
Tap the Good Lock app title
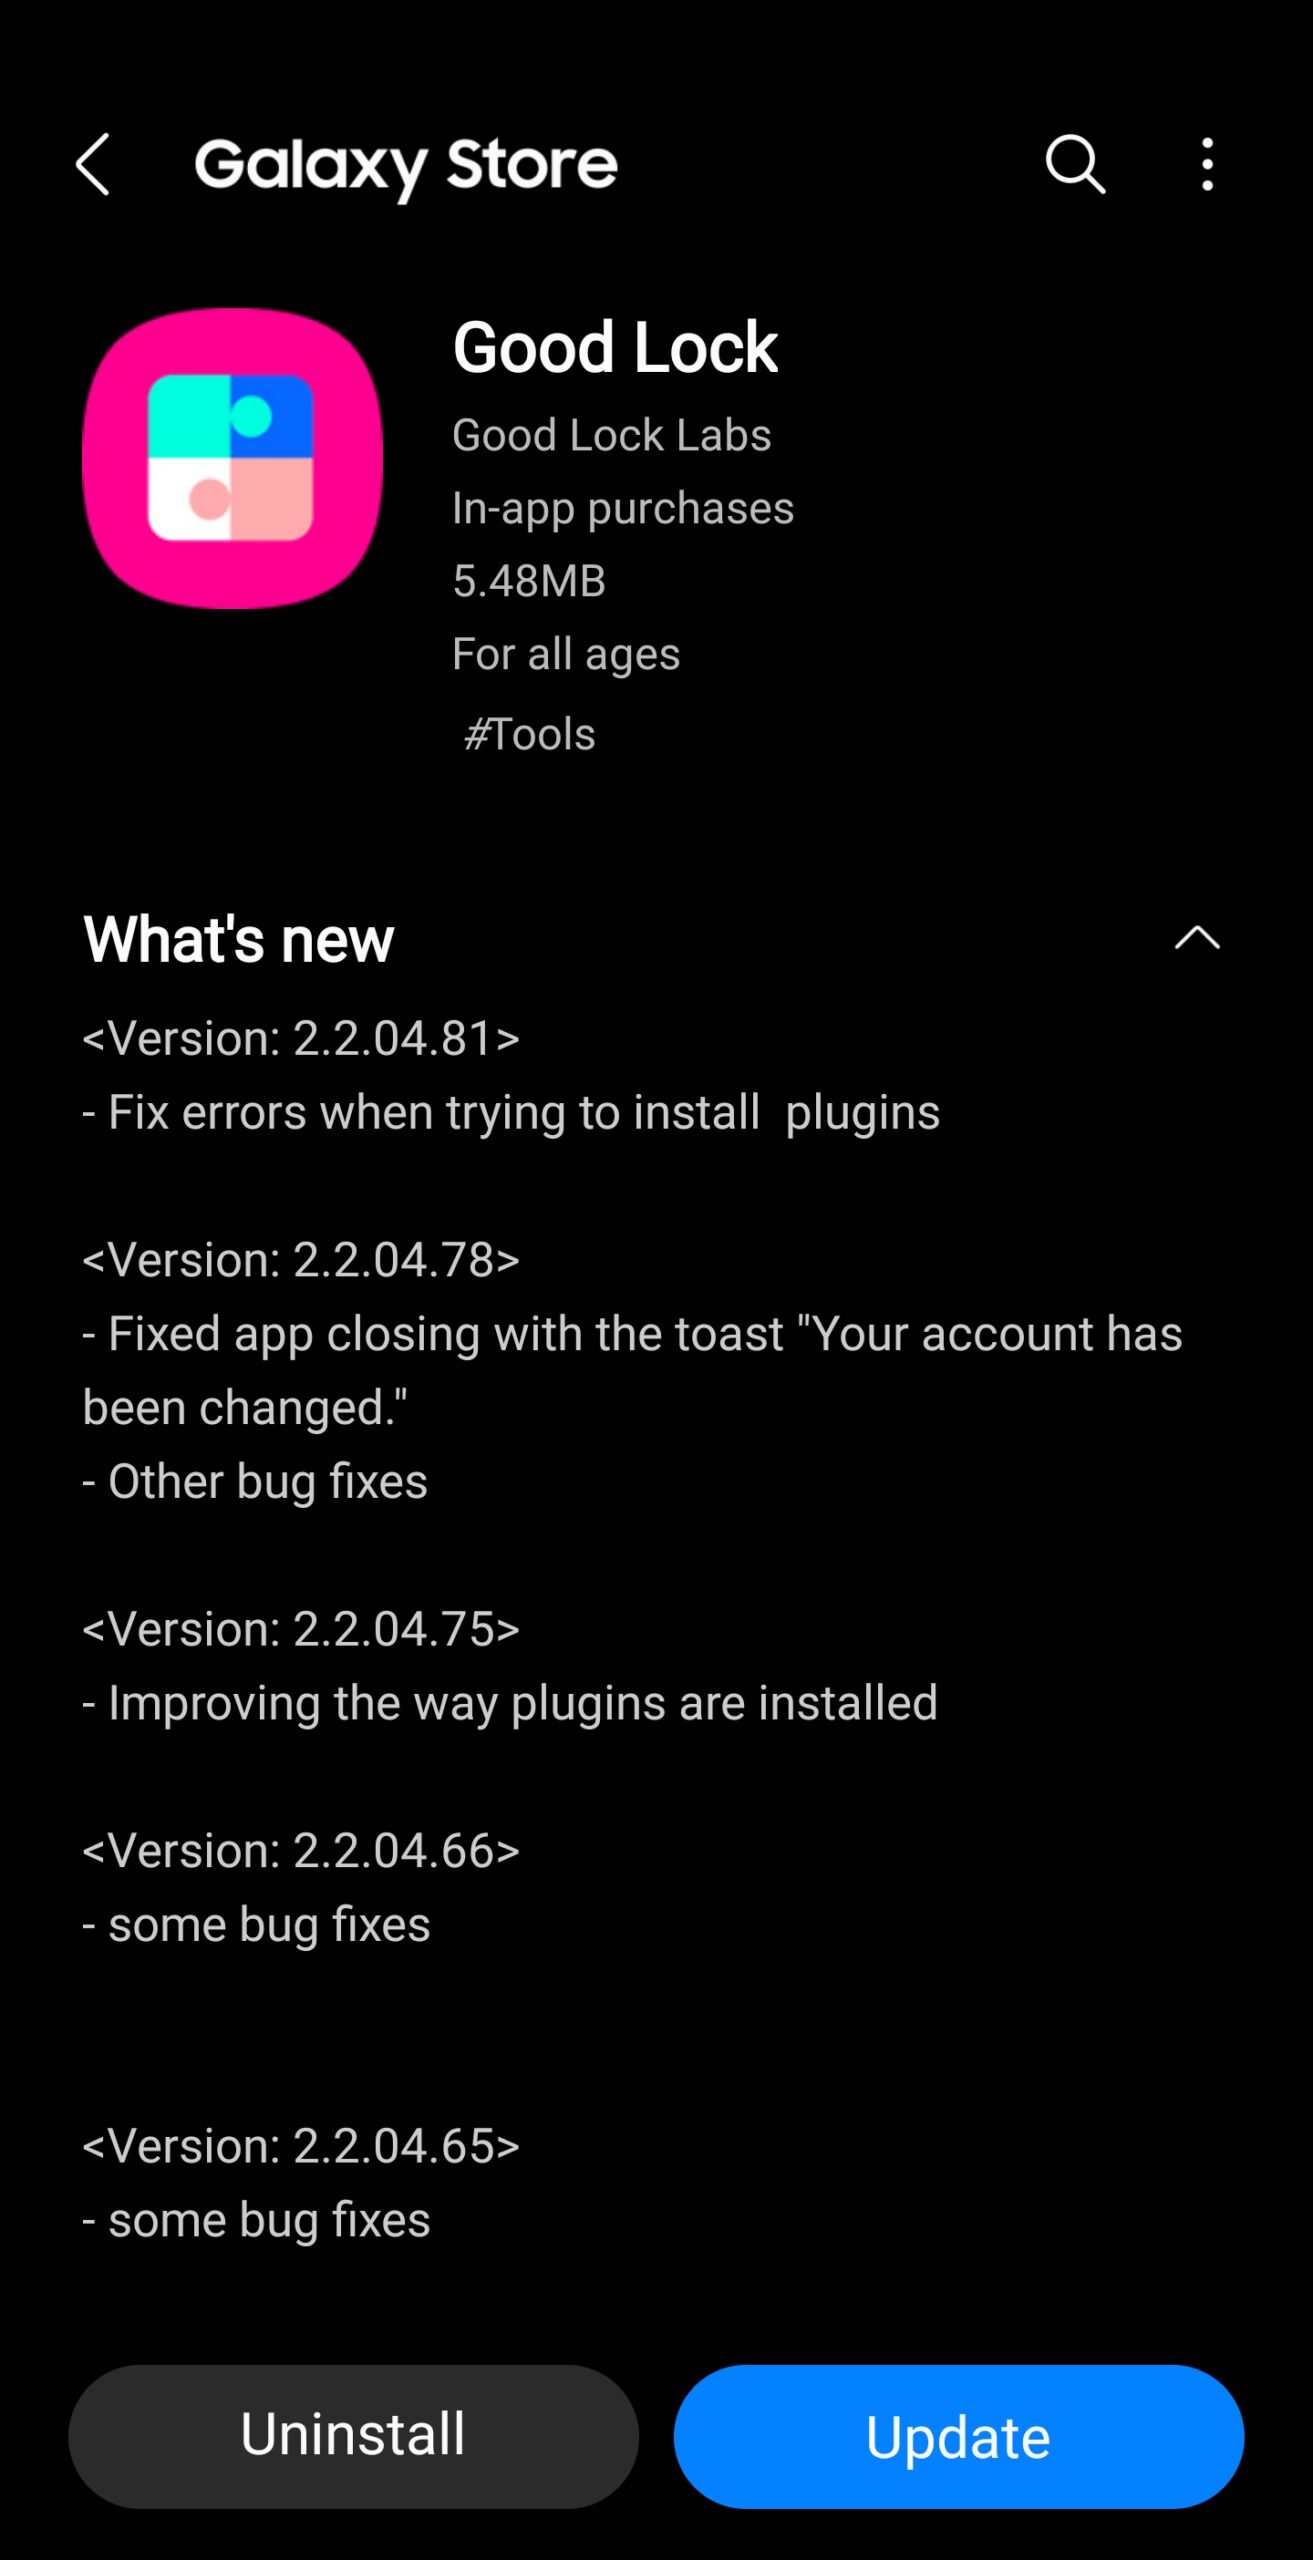click(614, 348)
